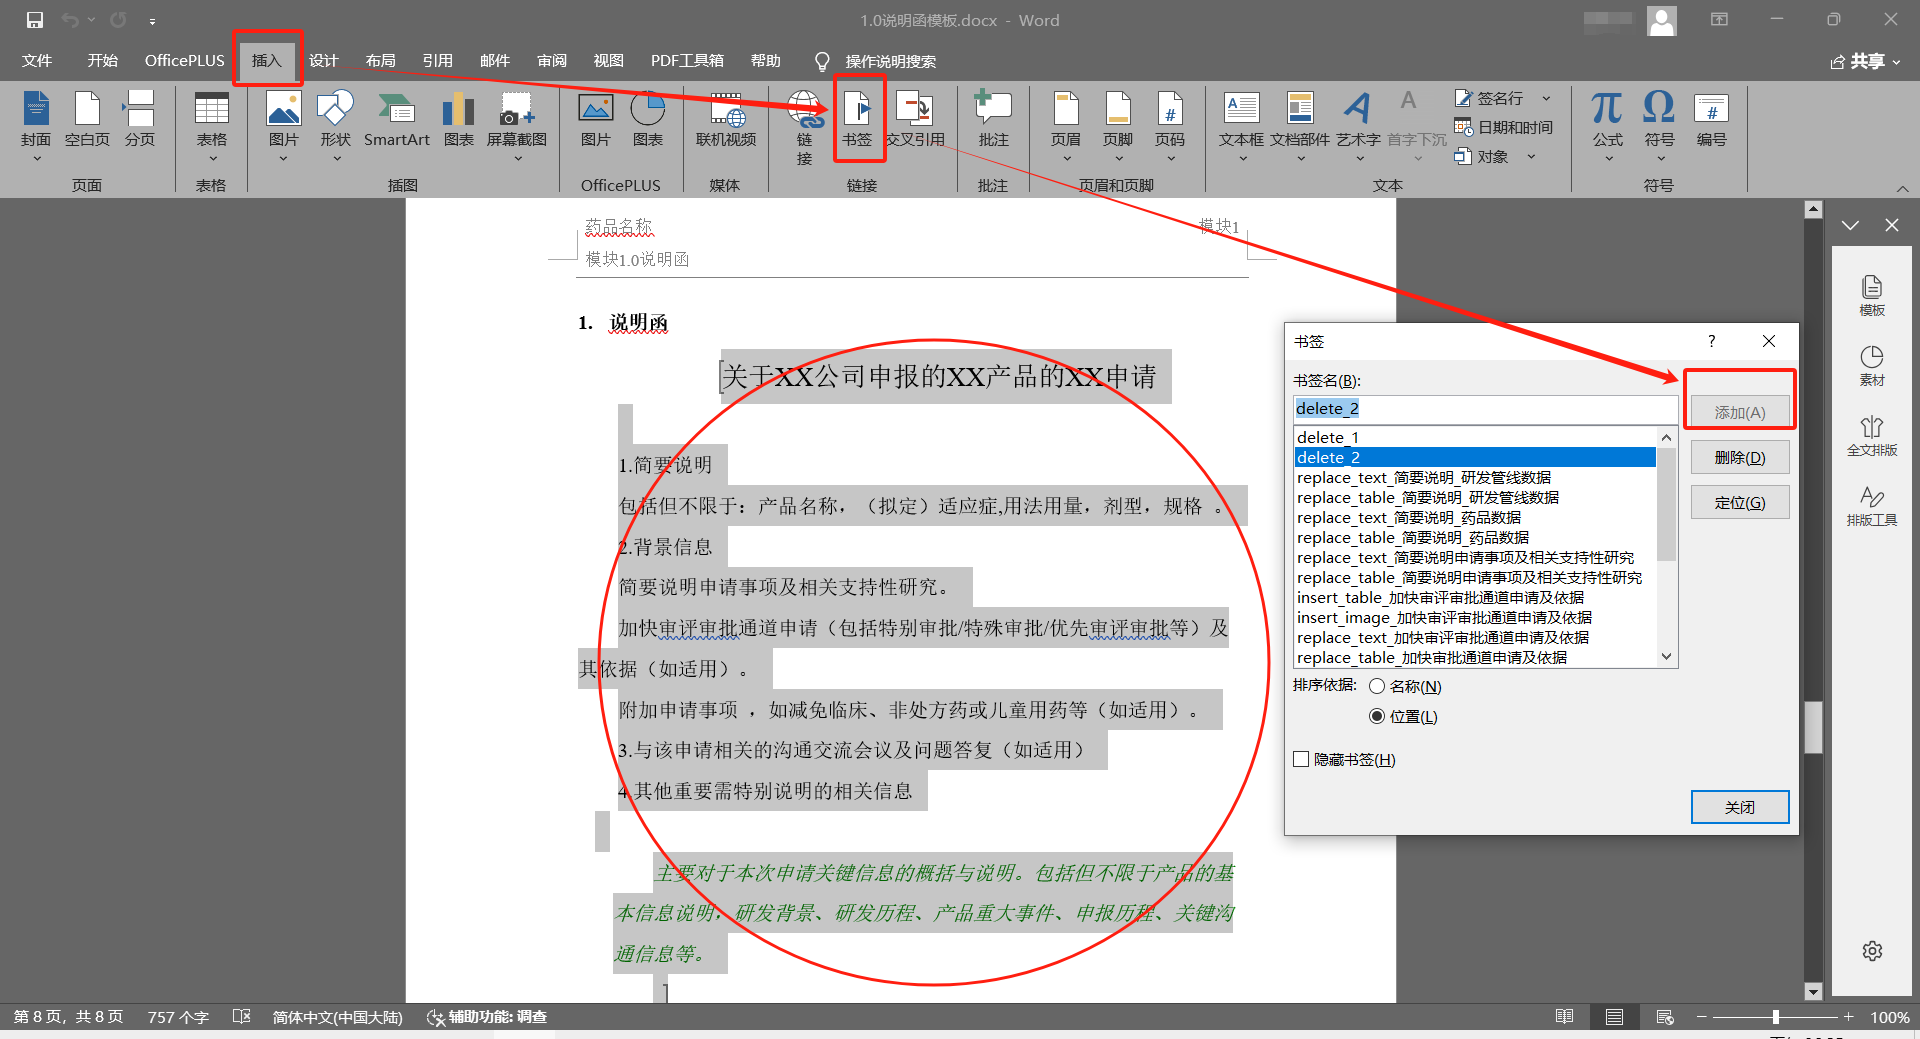1920x1039 pixels.
Task: Adjust the zoom slider handle
Action: tap(1776, 1017)
